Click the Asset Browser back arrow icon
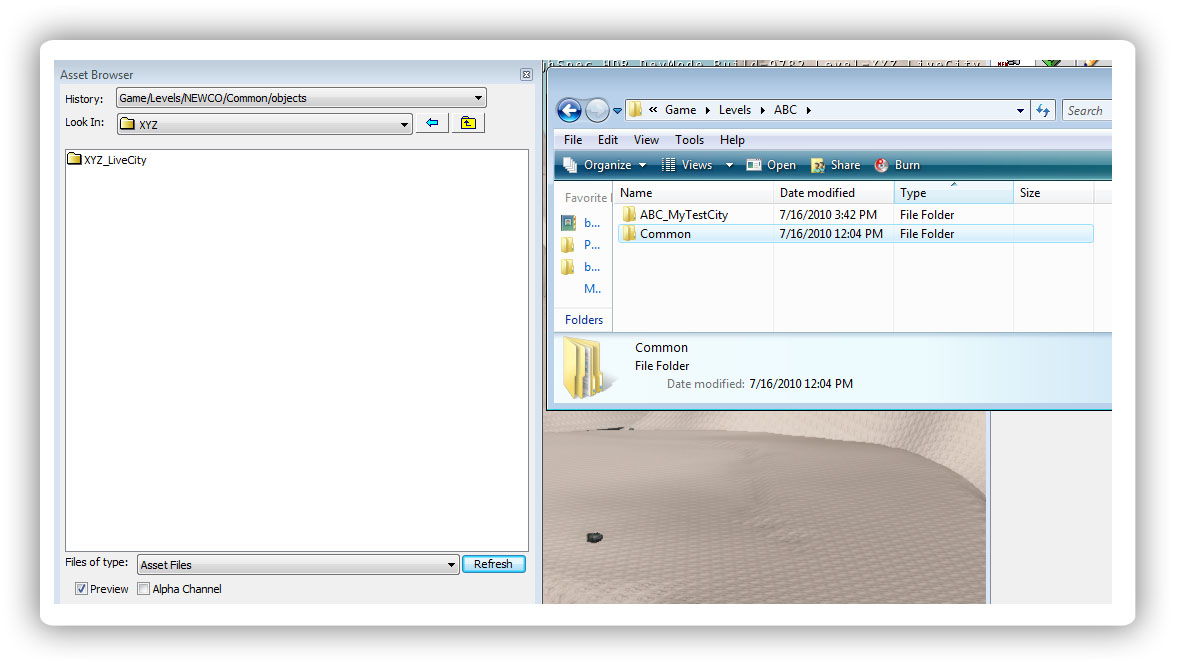The width and height of the screenshot is (1188, 666). pyautogui.click(x=432, y=123)
